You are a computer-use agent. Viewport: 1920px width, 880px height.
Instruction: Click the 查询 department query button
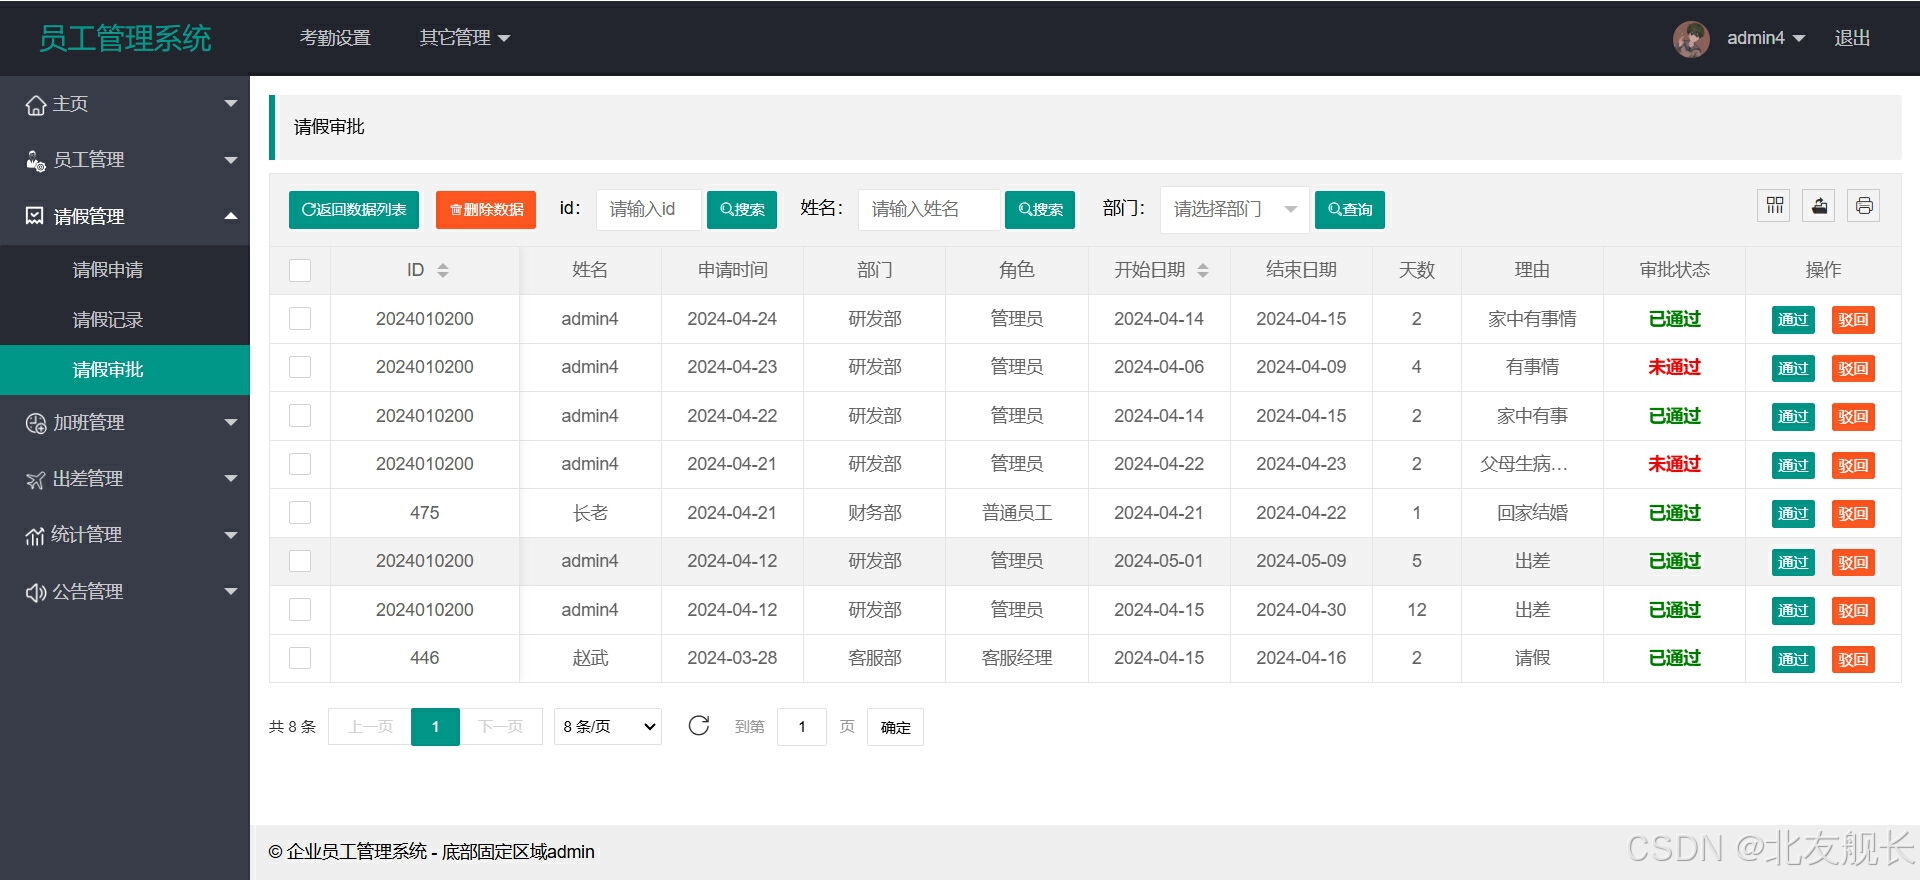click(1350, 210)
